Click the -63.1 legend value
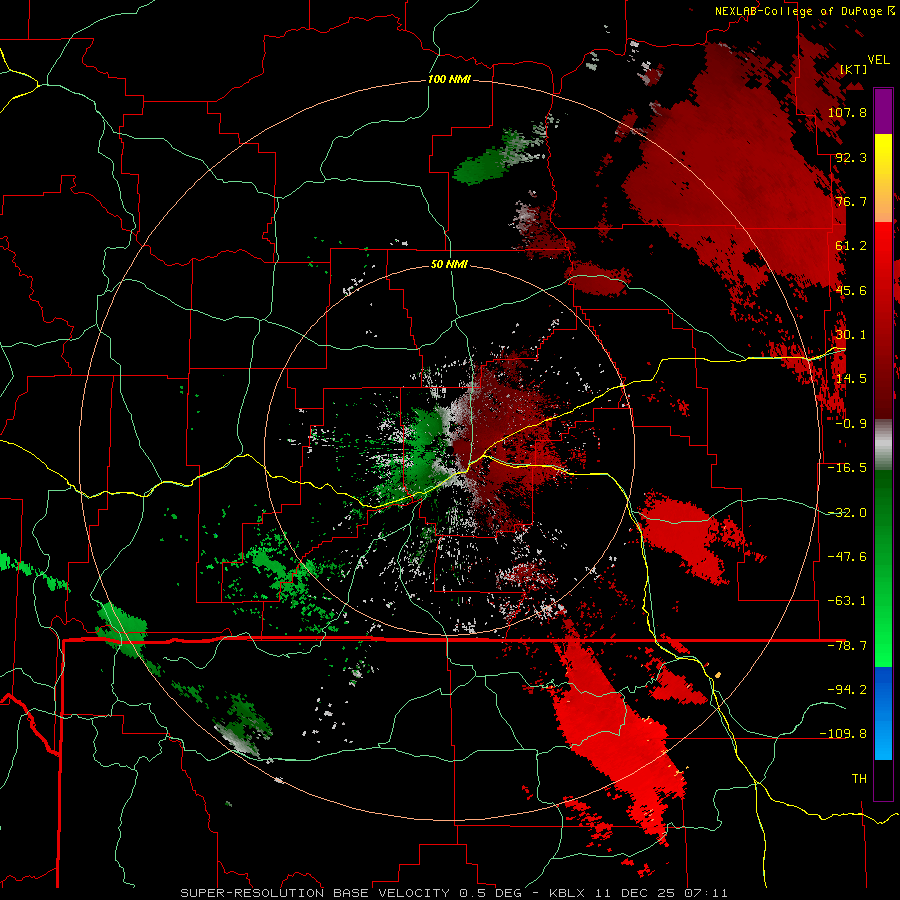The width and height of the screenshot is (900, 900). 847,601
